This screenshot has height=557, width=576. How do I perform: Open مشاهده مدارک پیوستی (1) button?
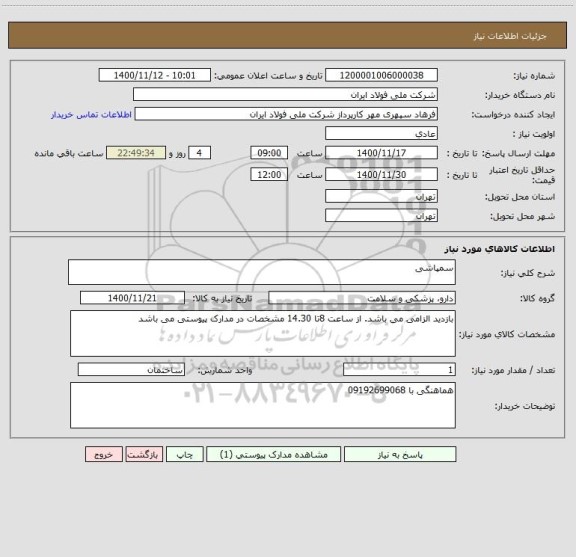click(x=274, y=454)
